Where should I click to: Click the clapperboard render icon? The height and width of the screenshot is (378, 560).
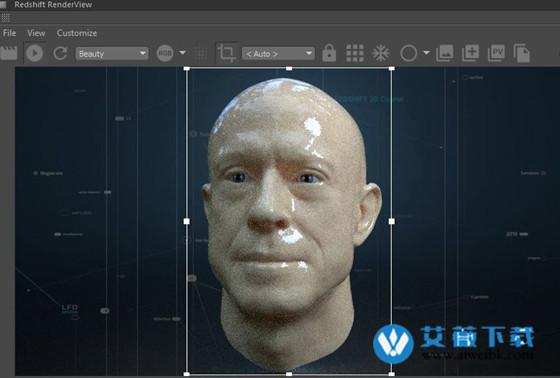coord(9,53)
